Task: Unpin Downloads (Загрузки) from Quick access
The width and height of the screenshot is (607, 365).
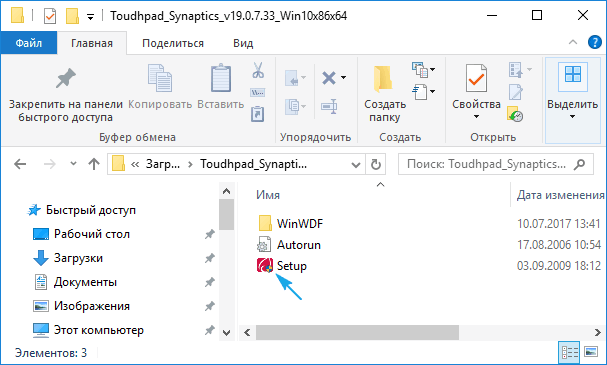Action: [210, 258]
